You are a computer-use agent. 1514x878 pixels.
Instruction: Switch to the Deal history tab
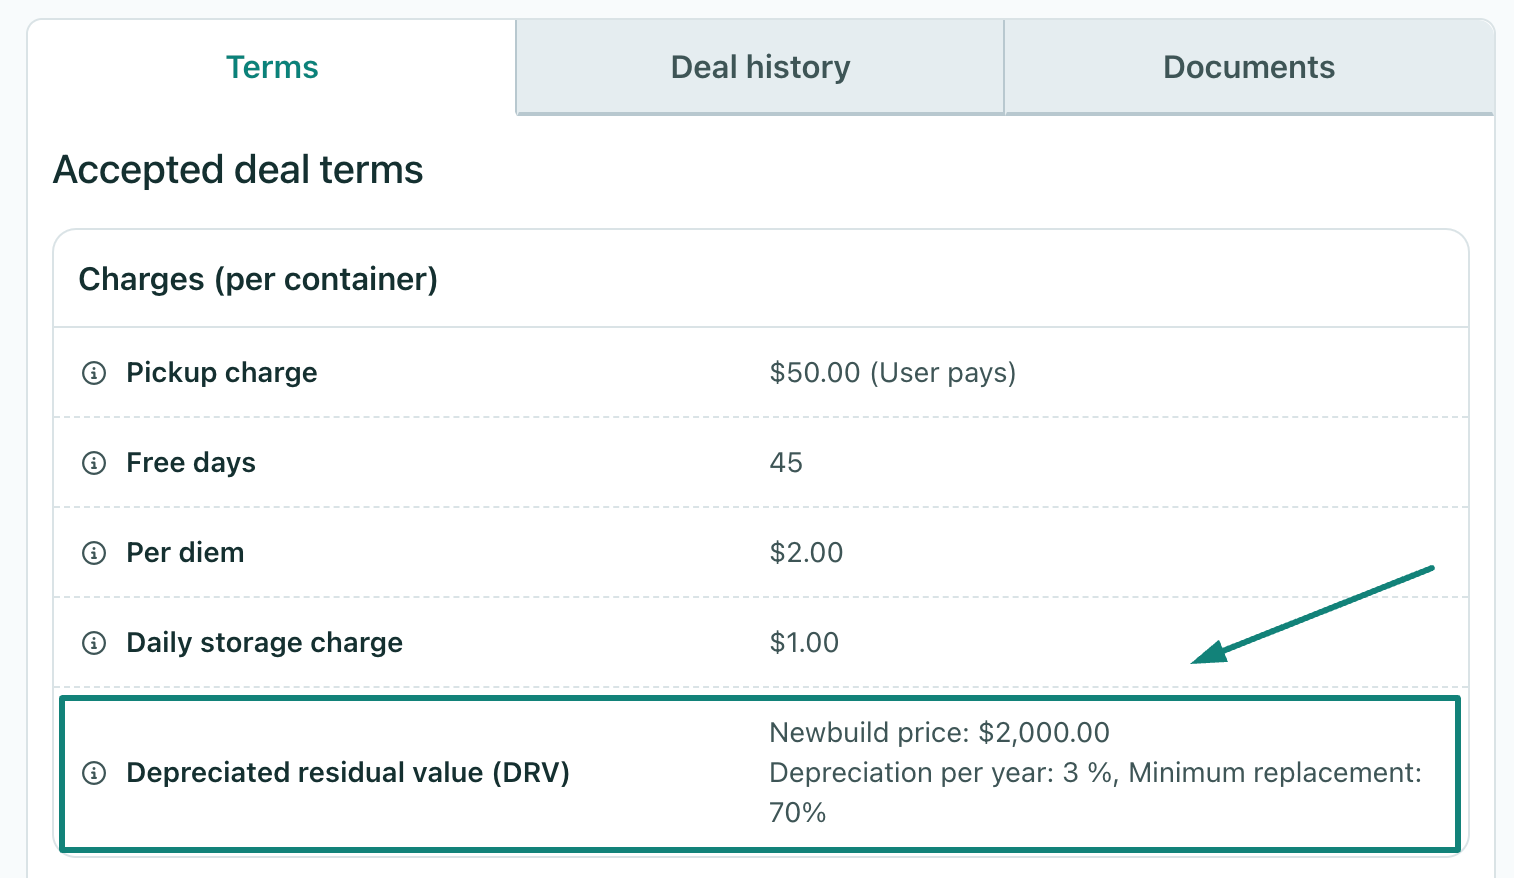coord(759,66)
